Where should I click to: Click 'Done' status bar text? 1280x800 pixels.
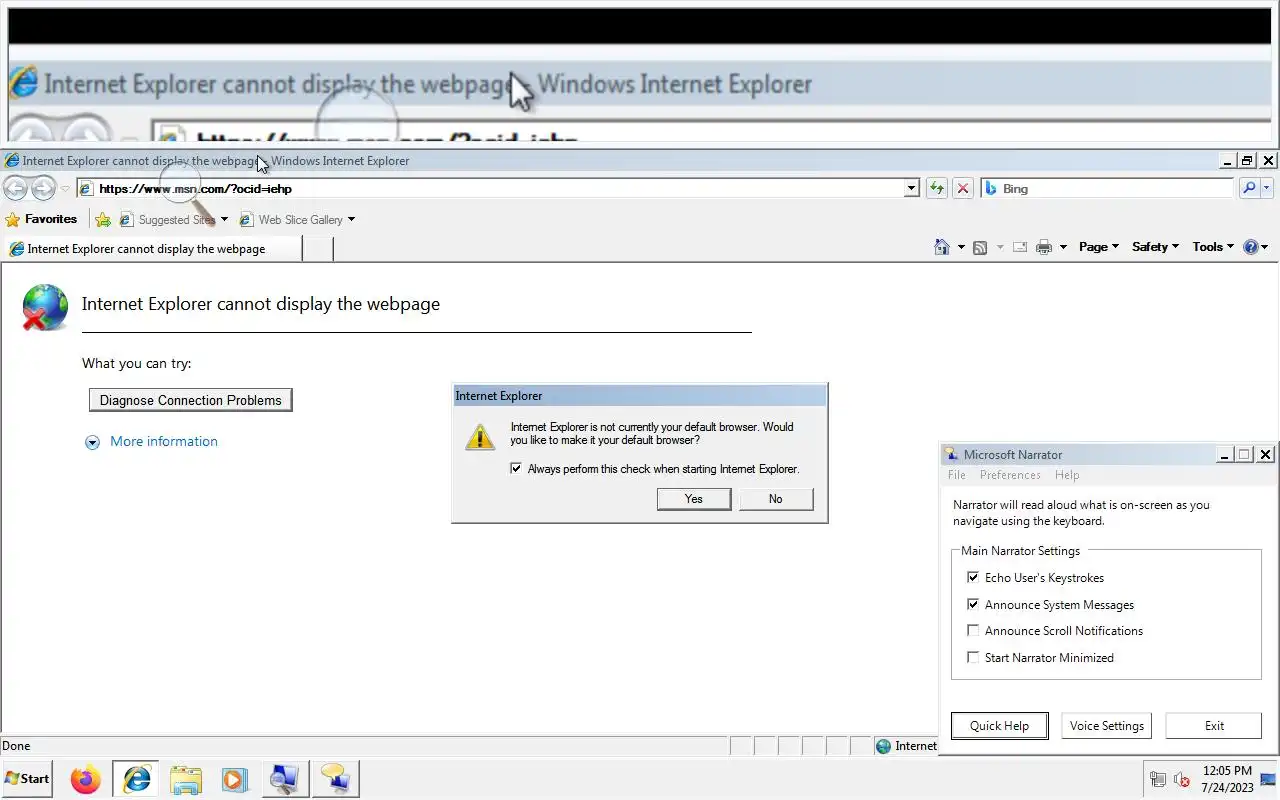coord(16,746)
